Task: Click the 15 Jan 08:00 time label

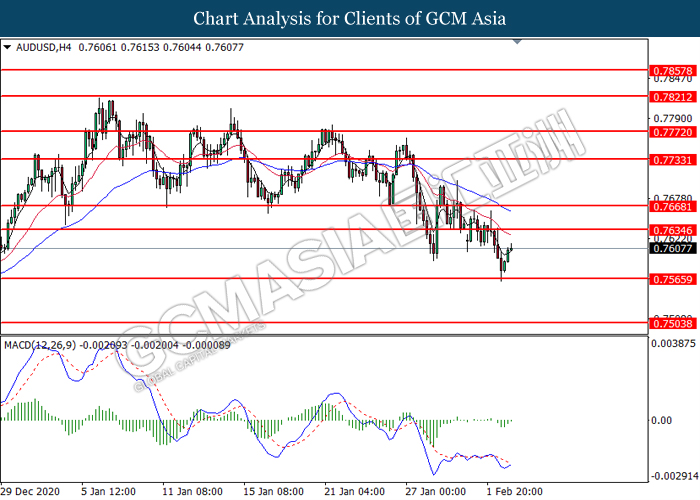Action: coord(274,491)
